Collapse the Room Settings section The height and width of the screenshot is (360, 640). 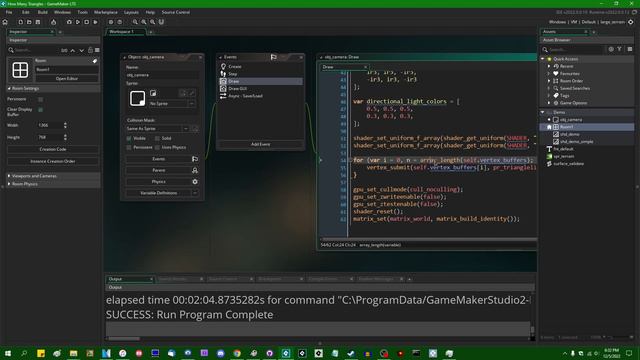9,89
